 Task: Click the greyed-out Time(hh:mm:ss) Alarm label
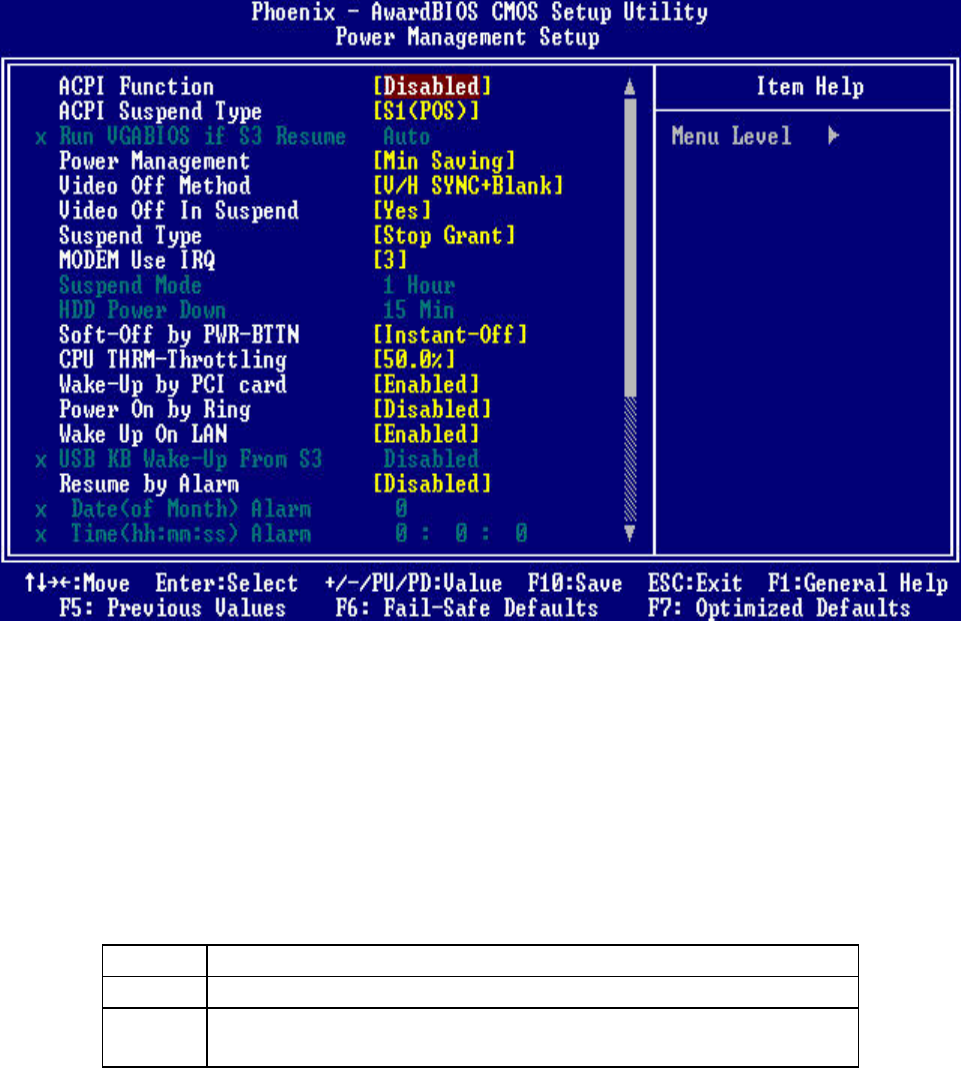point(191,533)
